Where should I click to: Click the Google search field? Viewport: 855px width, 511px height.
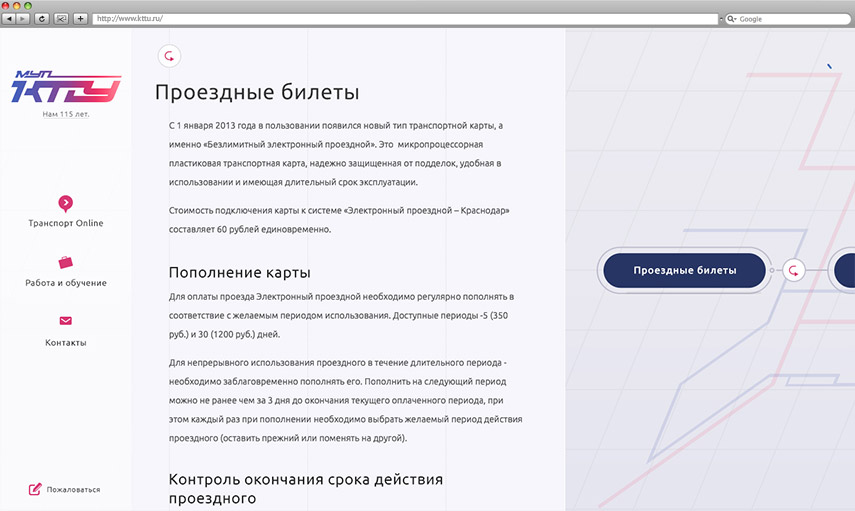(x=788, y=19)
